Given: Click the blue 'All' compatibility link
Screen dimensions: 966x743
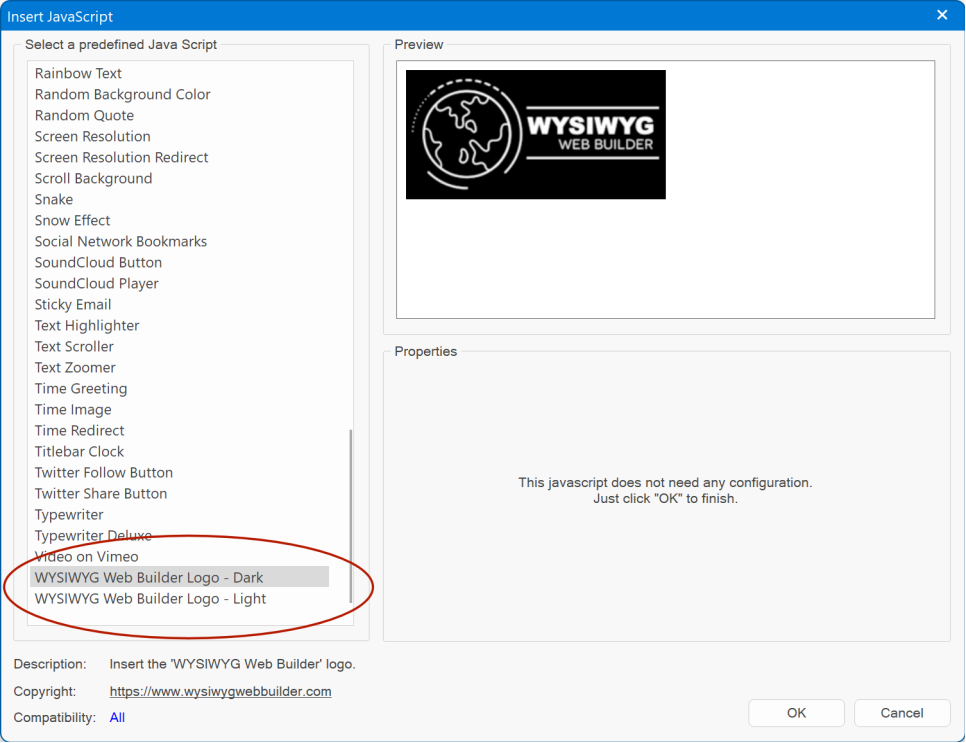Looking at the screenshot, I should tap(117, 717).
